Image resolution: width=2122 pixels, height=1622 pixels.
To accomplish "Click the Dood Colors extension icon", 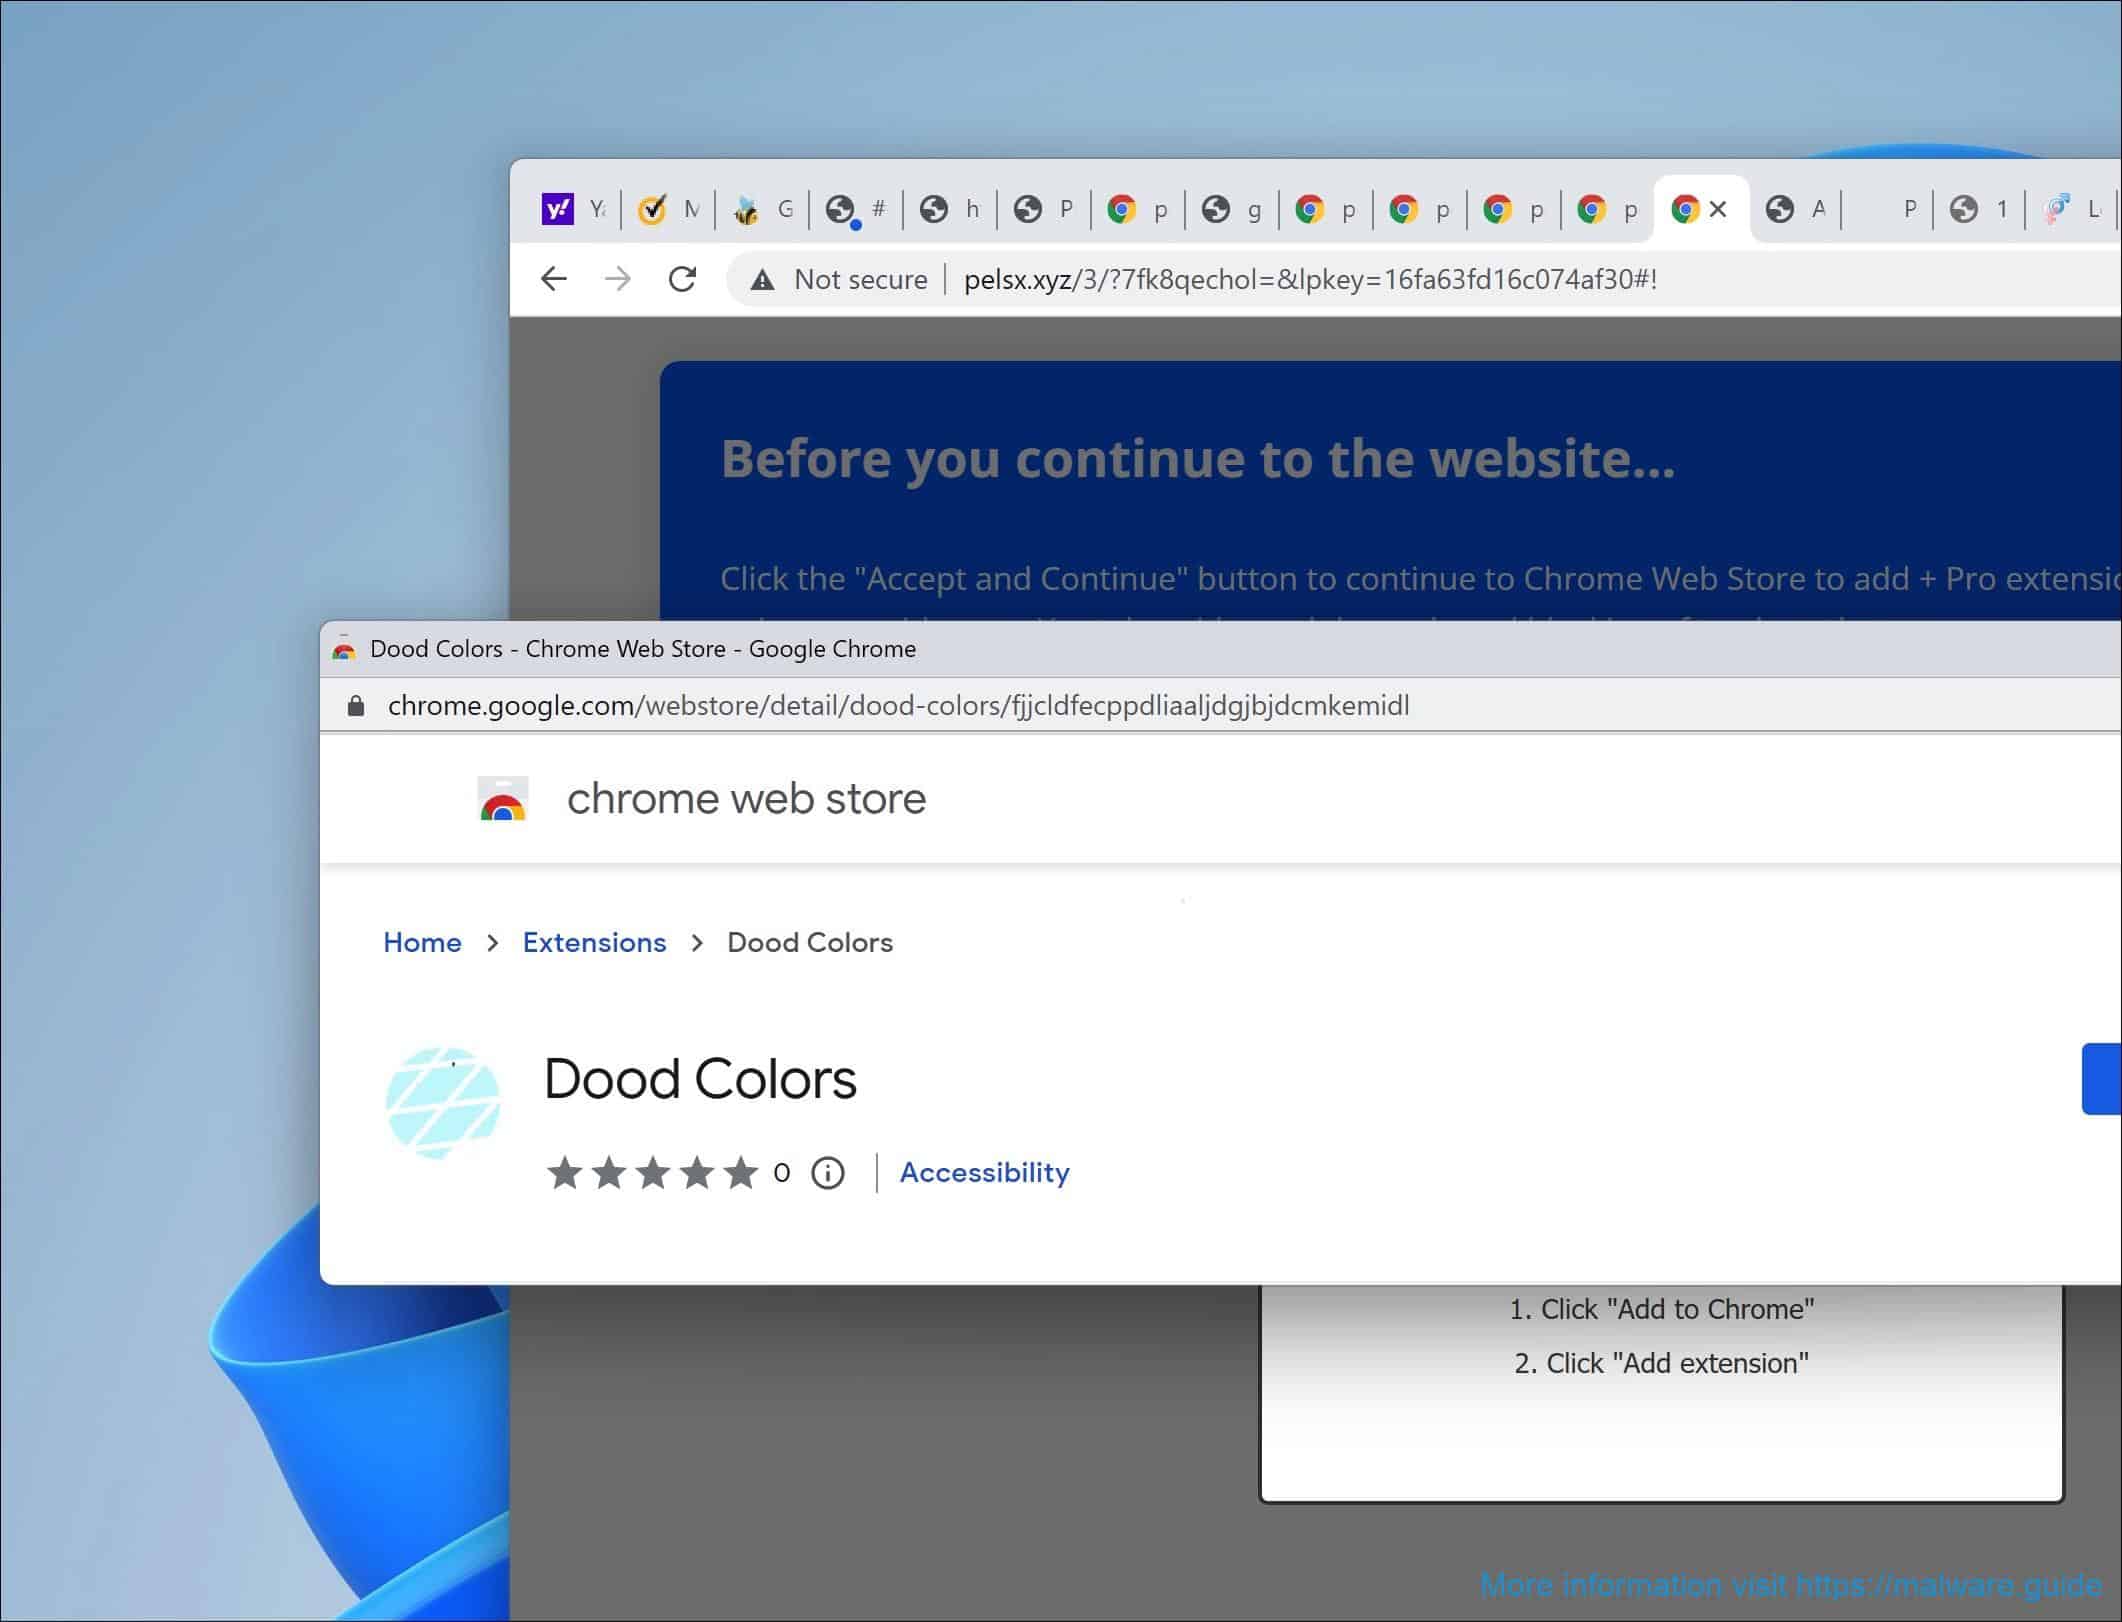I will point(443,1103).
